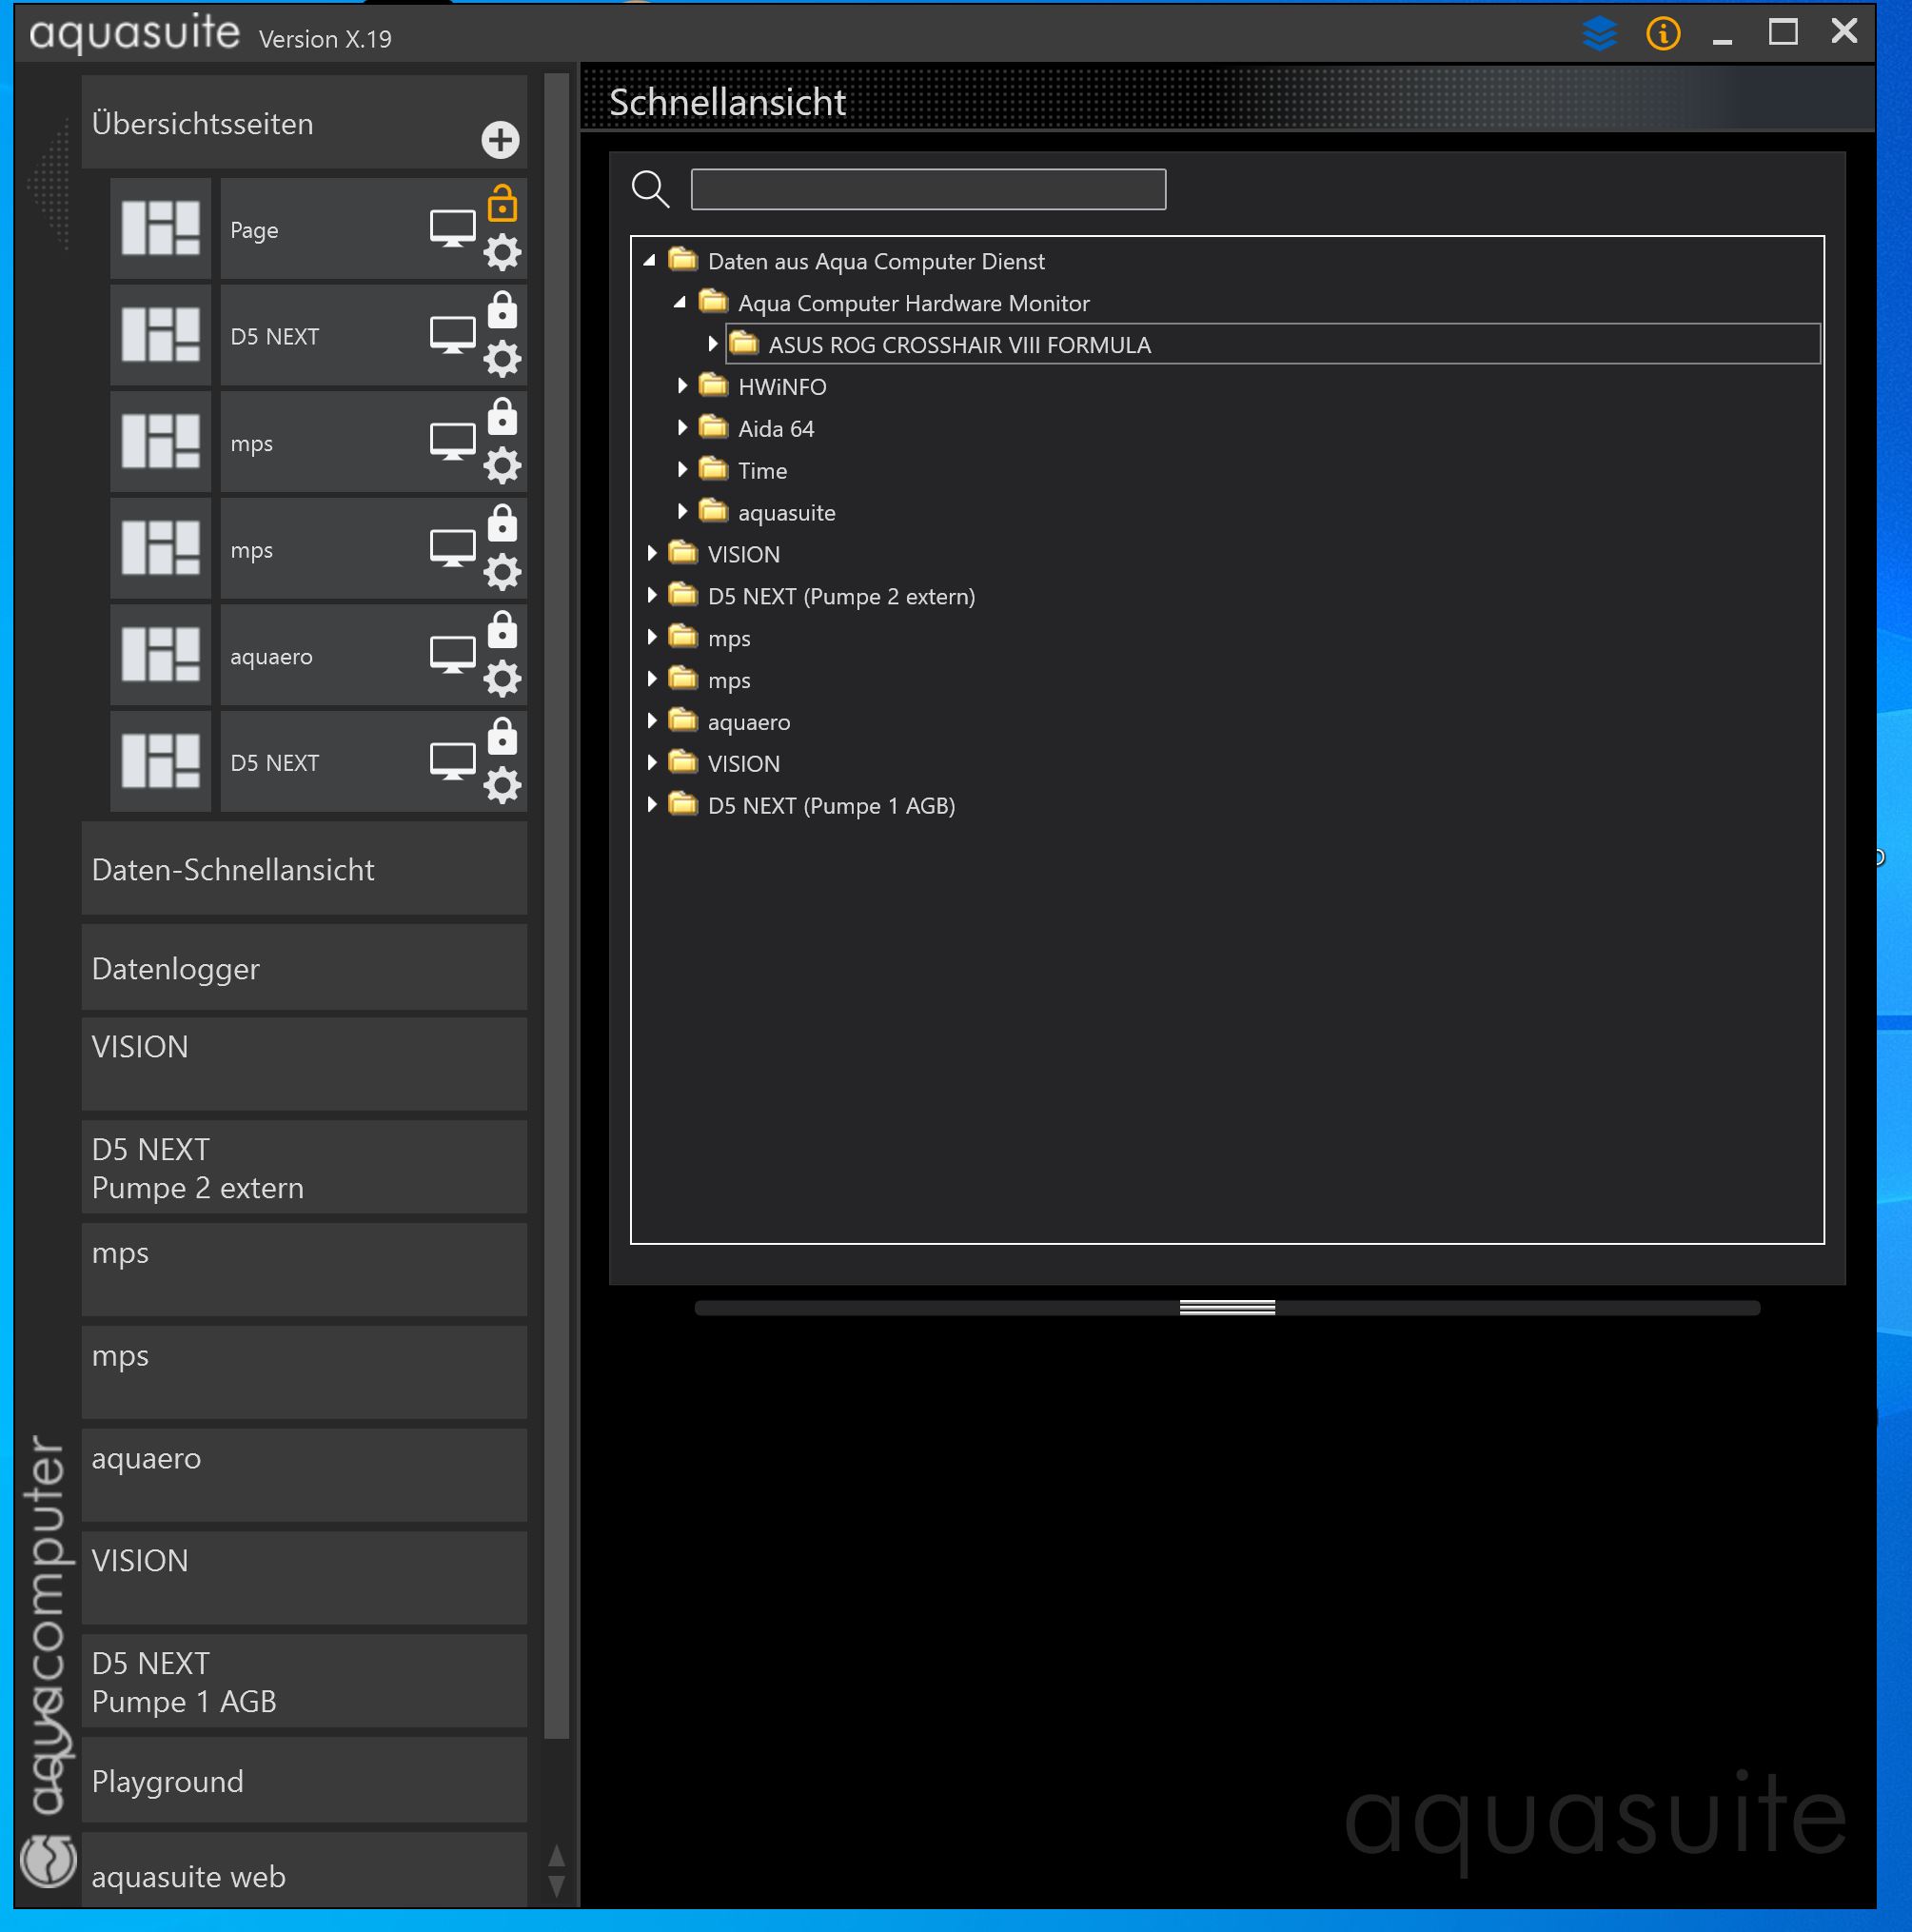Image resolution: width=1912 pixels, height=1932 pixels.
Task: Click the search magnifier icon
Action: 650,189
